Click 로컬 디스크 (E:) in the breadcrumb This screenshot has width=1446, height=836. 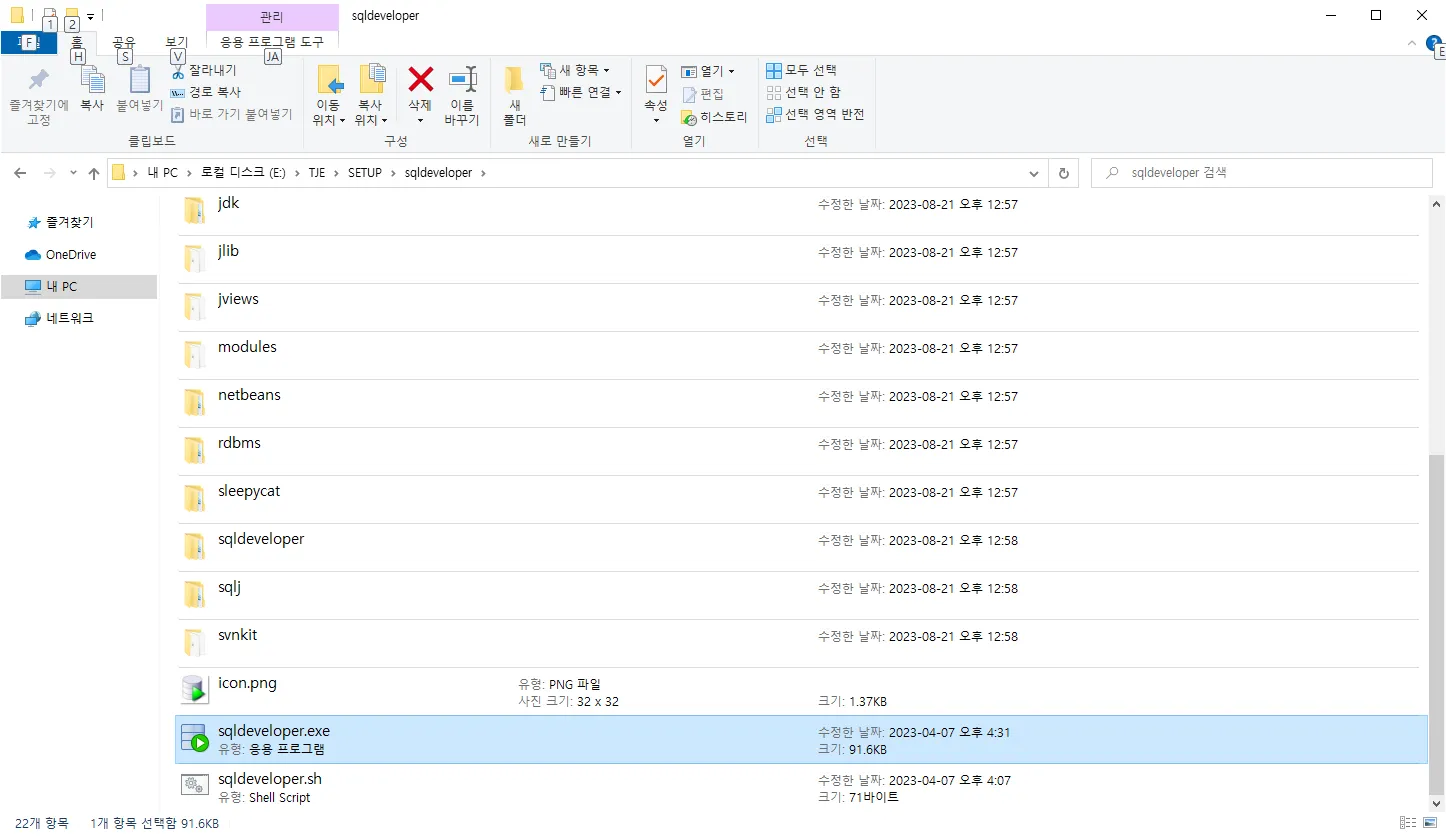pyautogui.click(x=243, y=173)
